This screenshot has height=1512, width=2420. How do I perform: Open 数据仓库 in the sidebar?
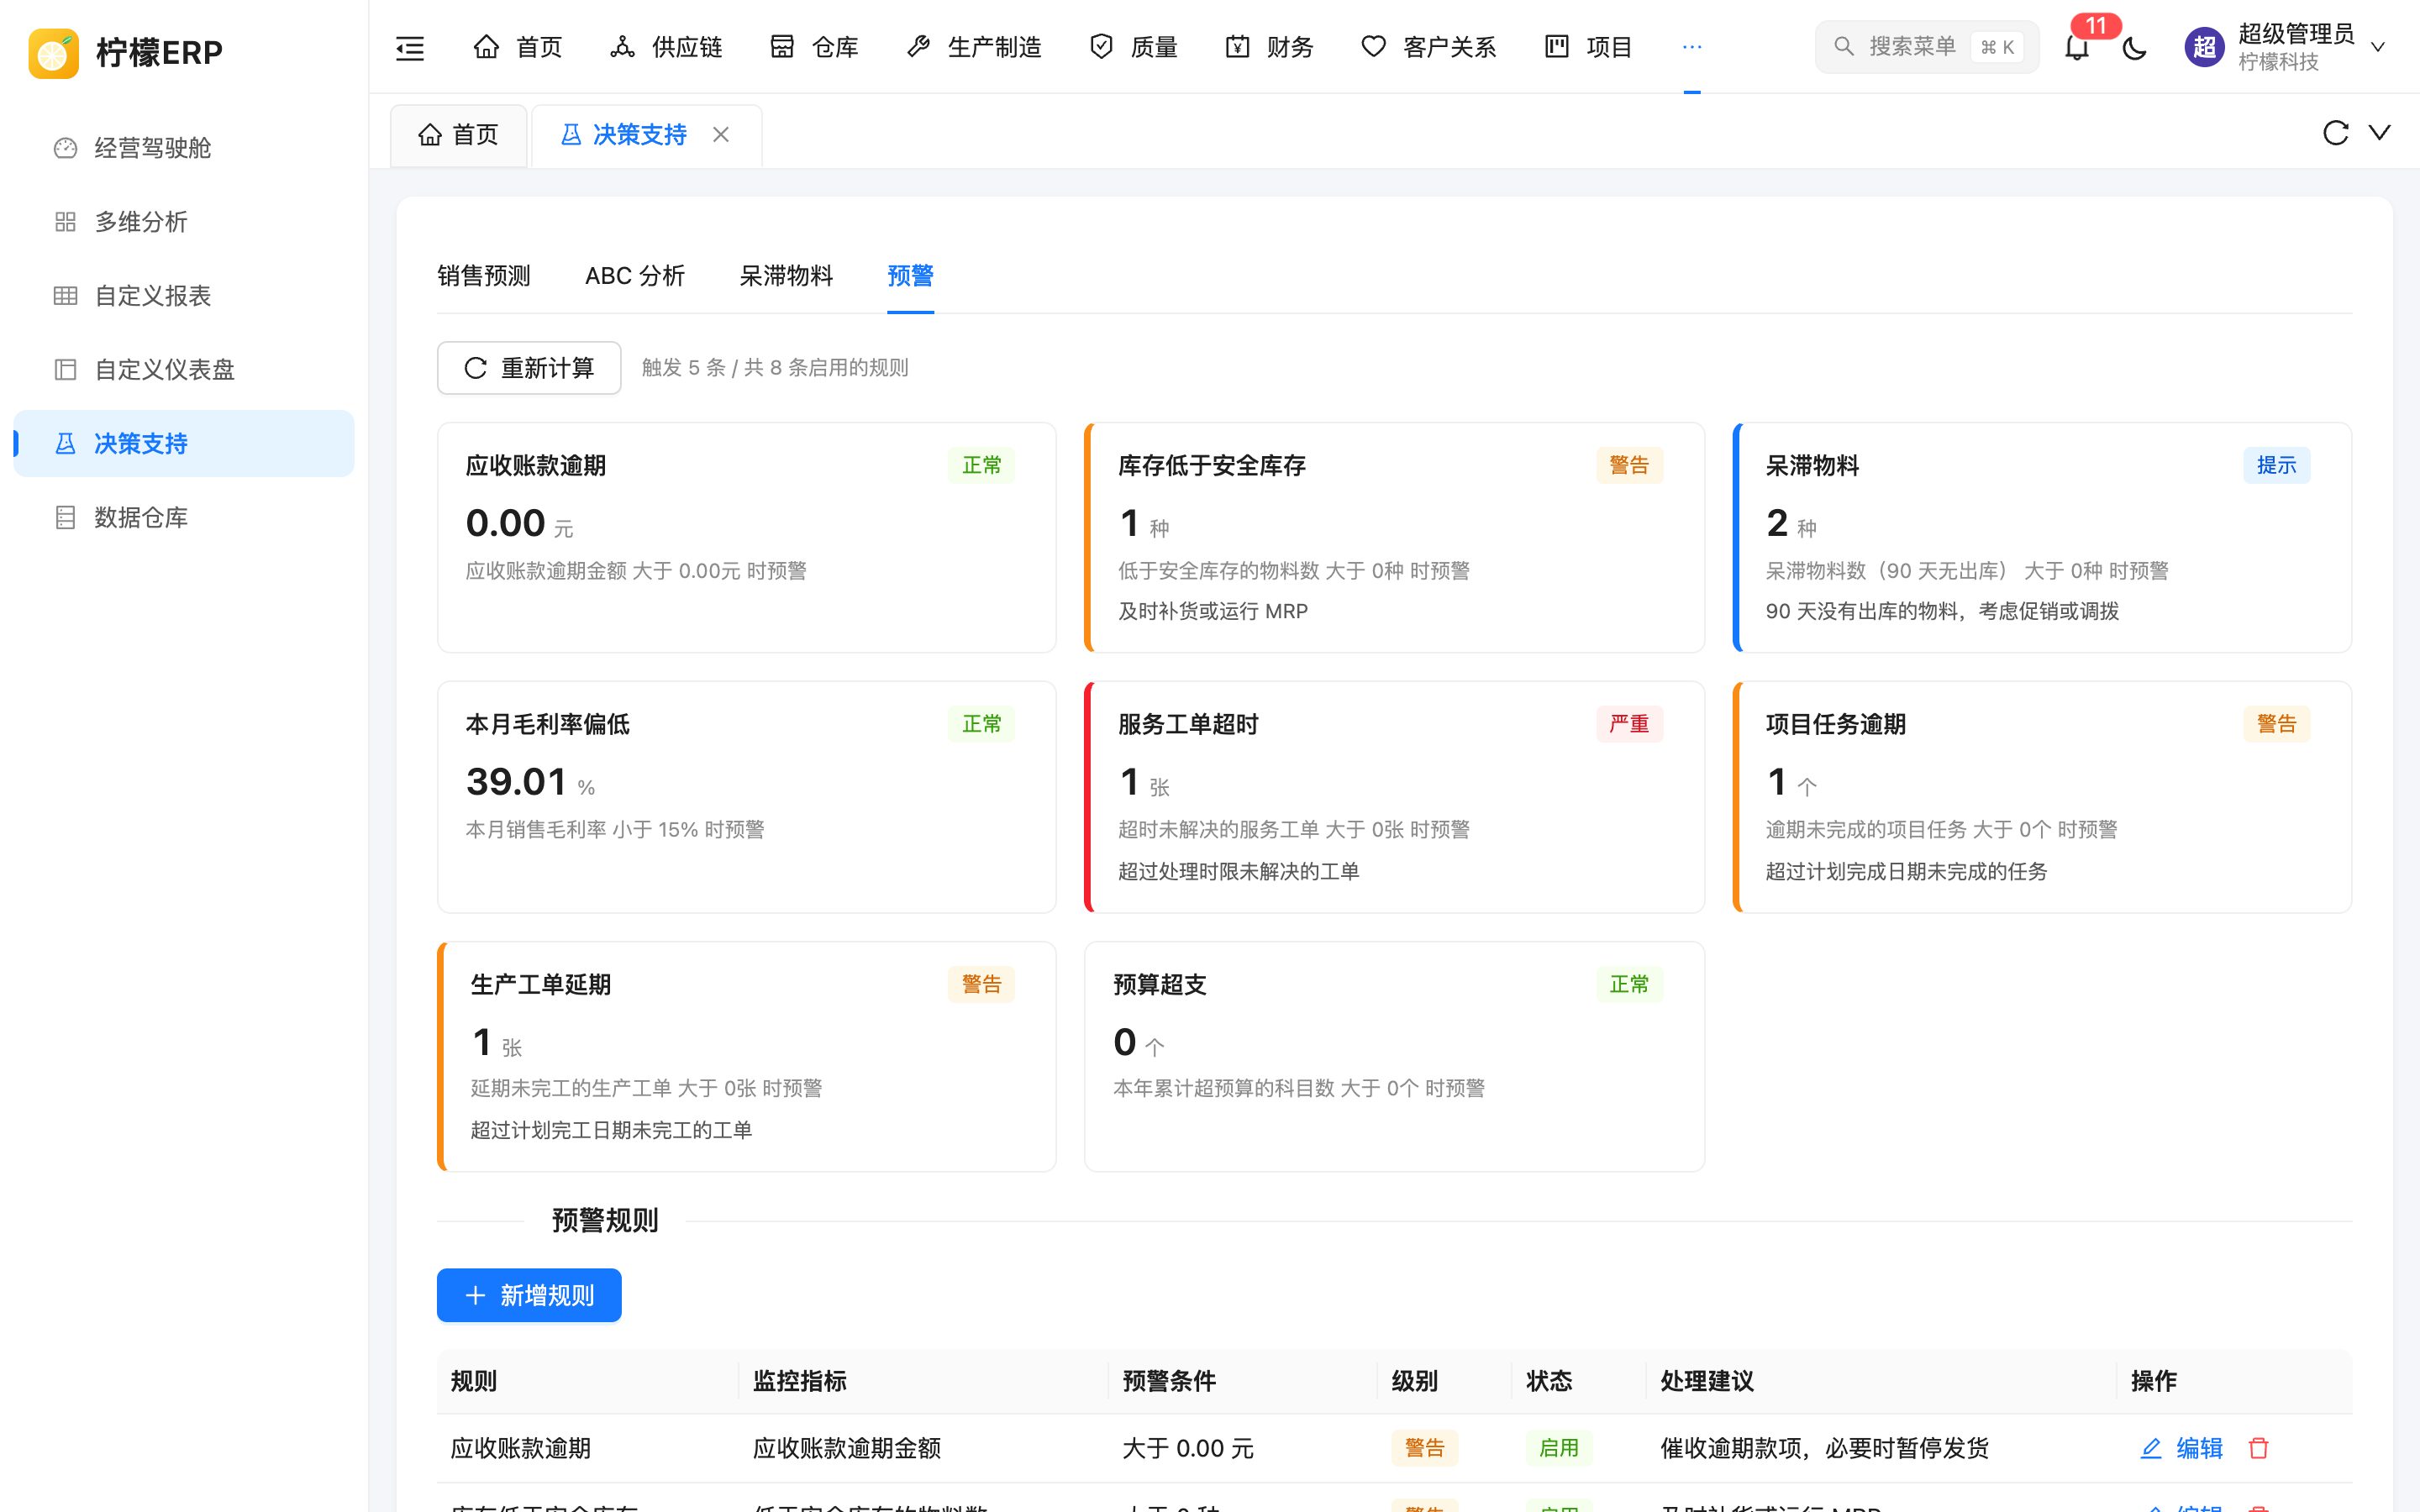point(184,518)
